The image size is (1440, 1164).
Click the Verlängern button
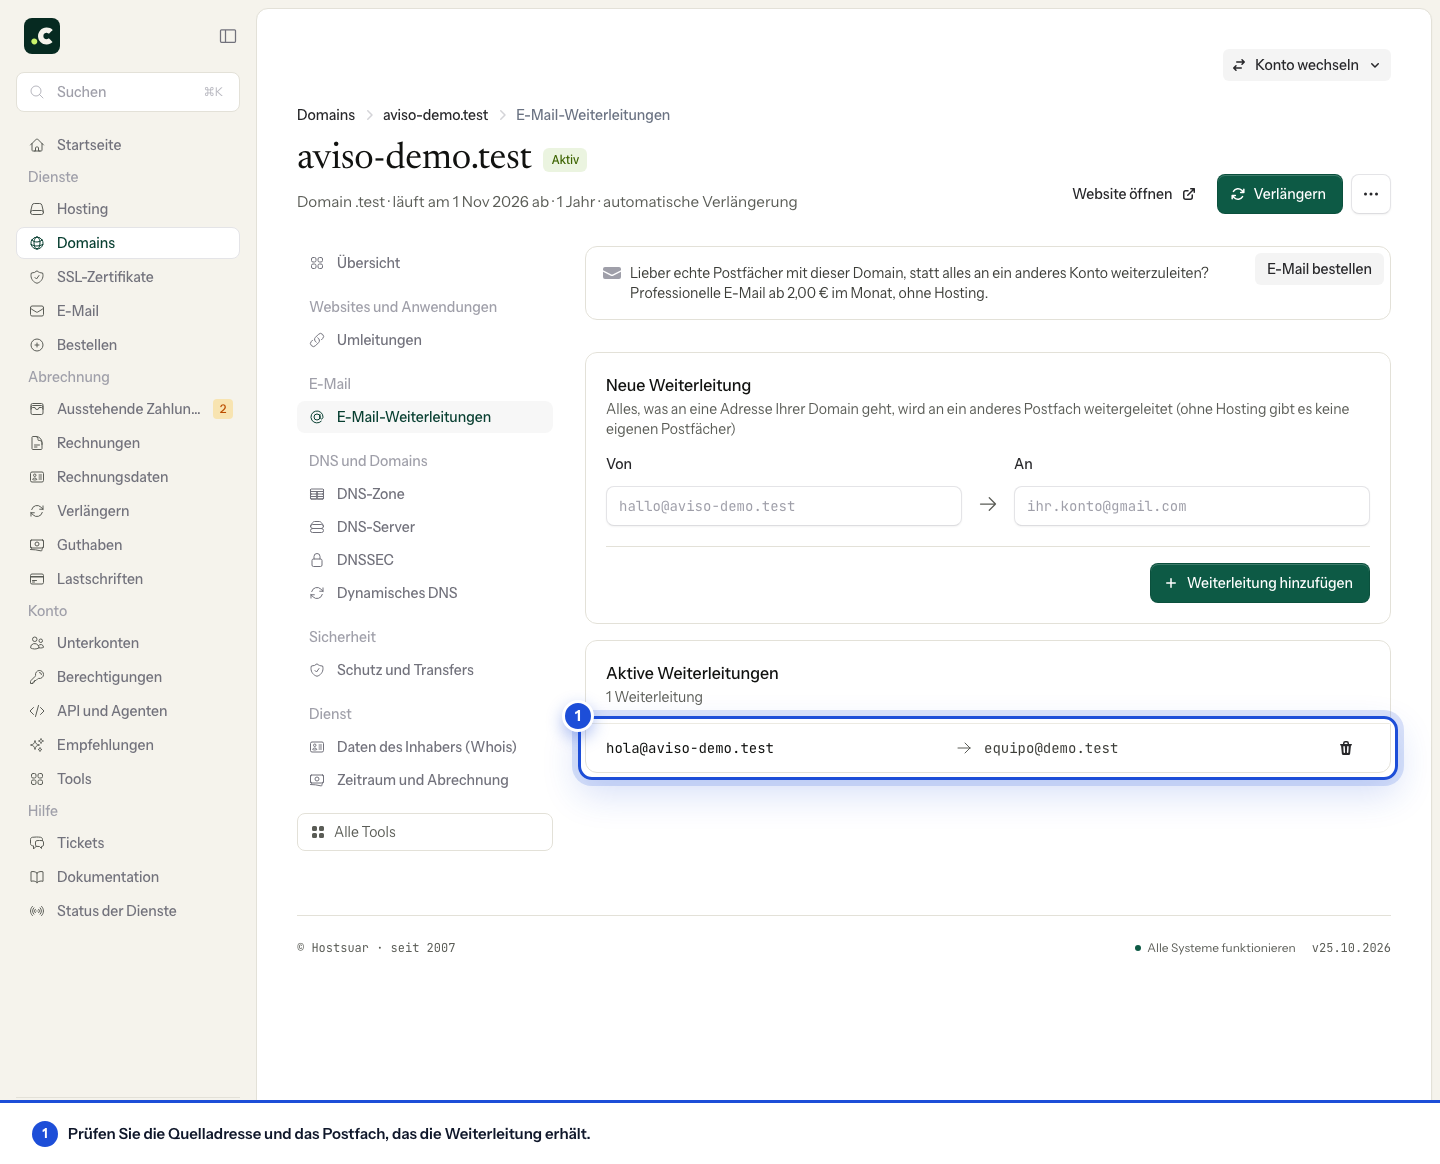[1279, 194]
